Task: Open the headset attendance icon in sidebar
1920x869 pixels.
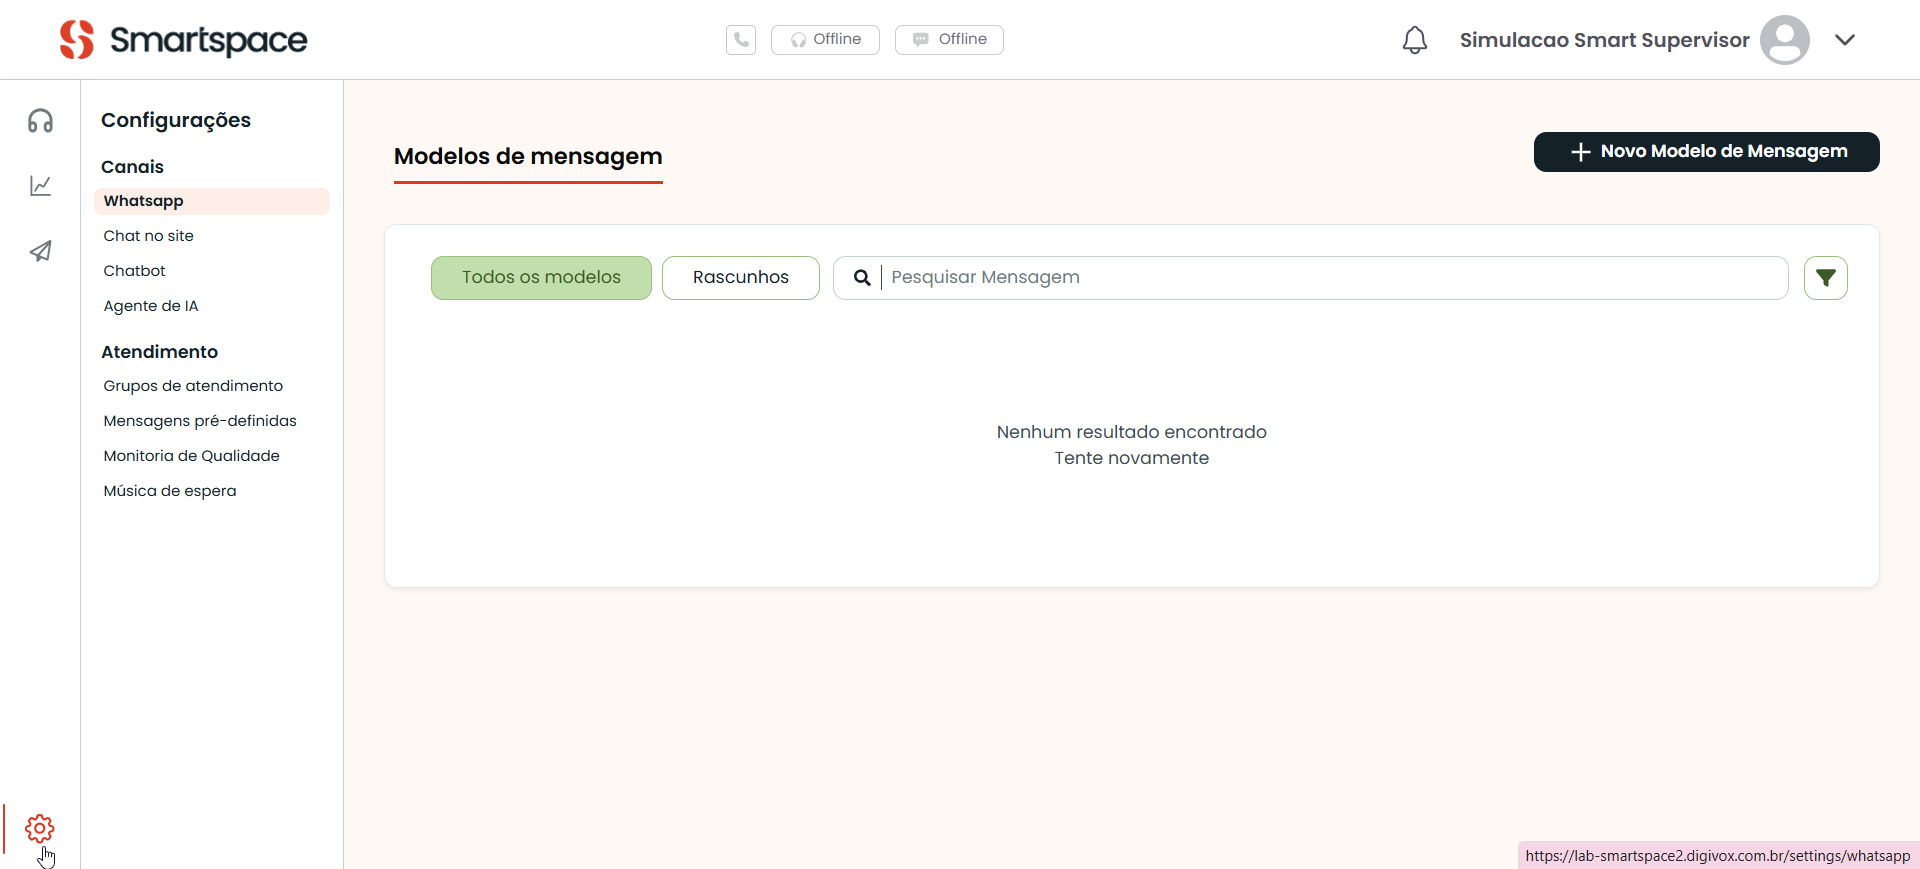Action: 40,121
